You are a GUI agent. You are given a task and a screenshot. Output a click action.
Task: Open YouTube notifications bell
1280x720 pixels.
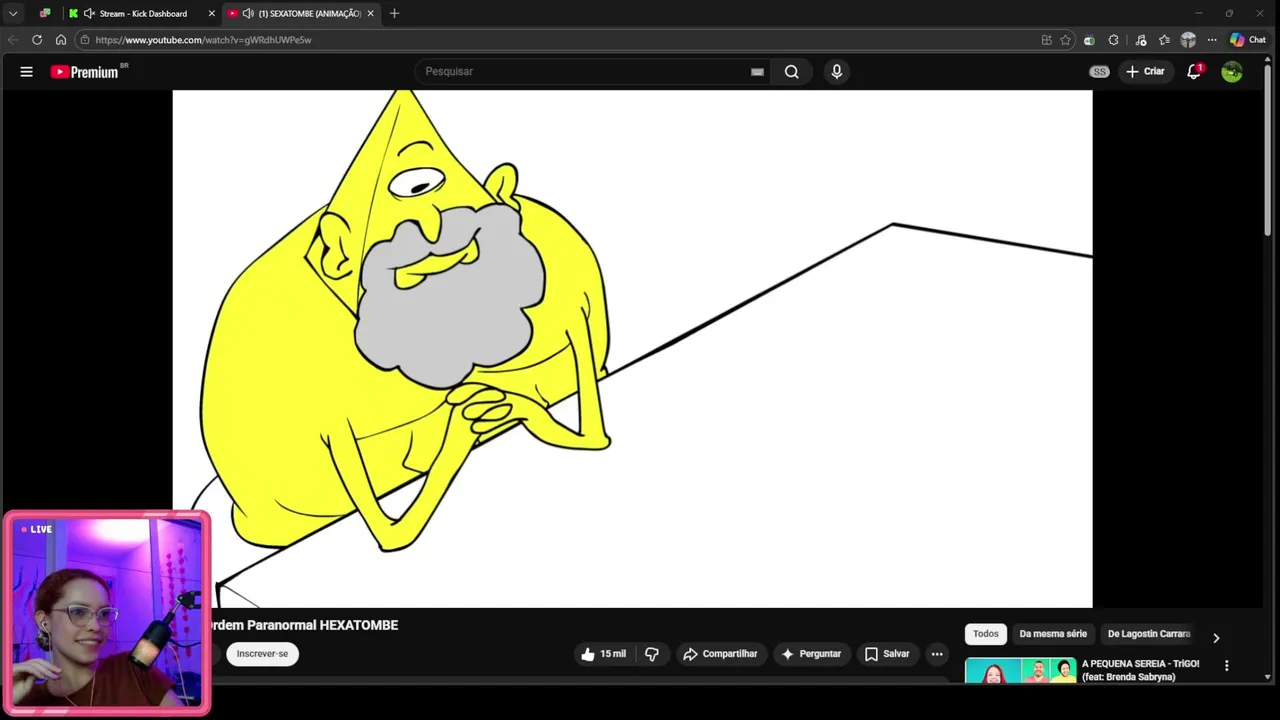1194,72
